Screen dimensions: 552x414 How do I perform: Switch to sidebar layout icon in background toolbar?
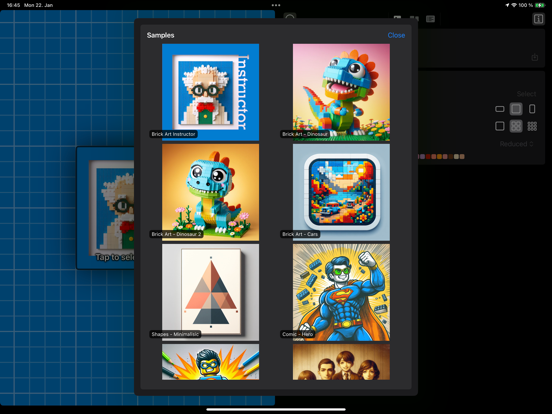(x=430, y=19)
